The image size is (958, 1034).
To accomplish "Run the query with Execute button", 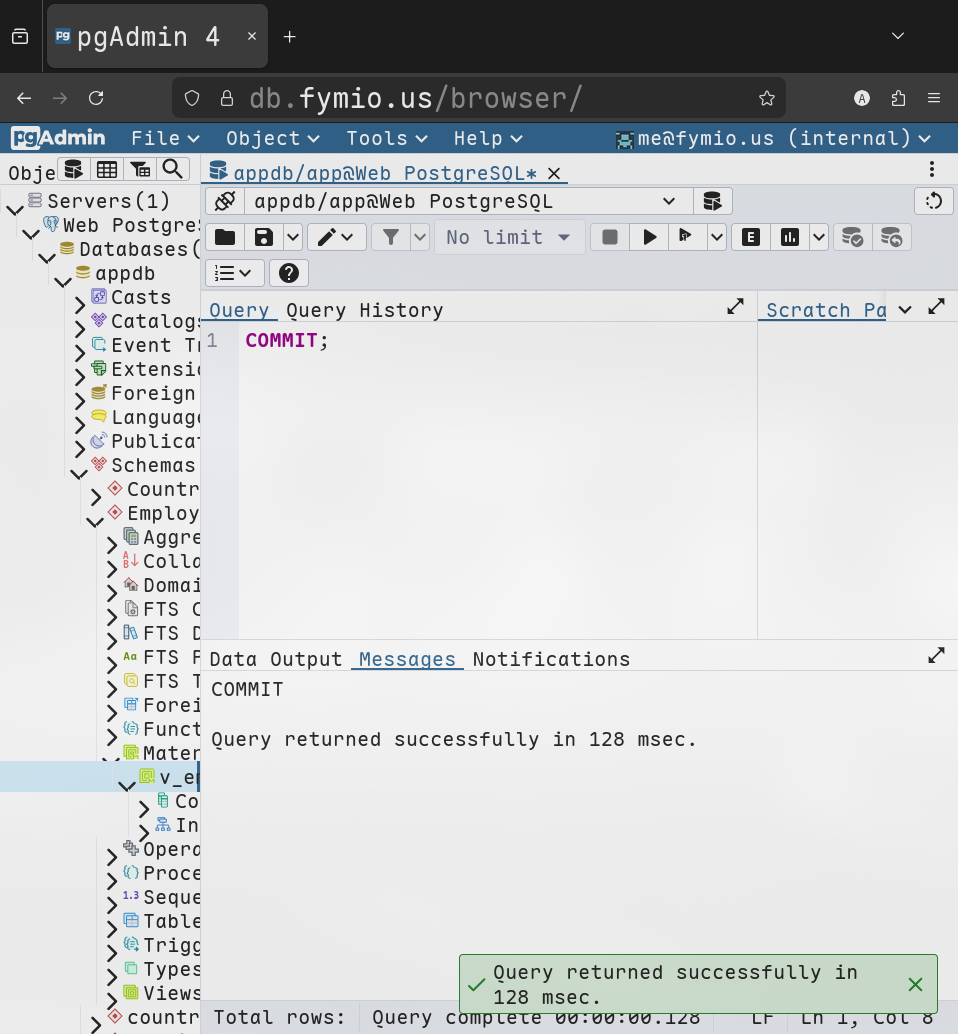I will [x=649, y=237].
